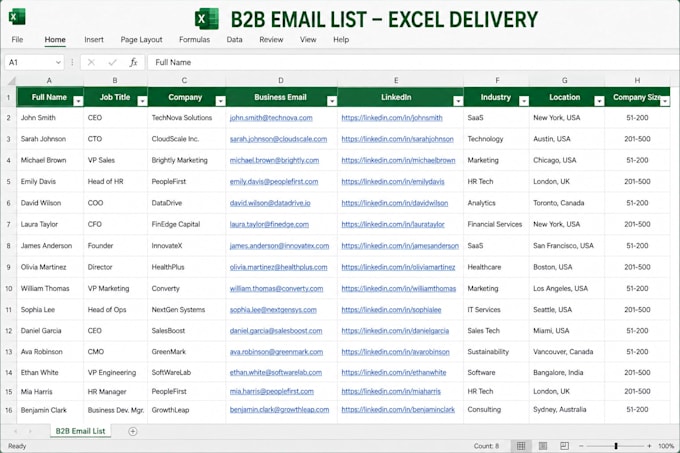The image size is (680, 453).
Task: Open the Location filter dropdown
Action: (x=599, y=101)
